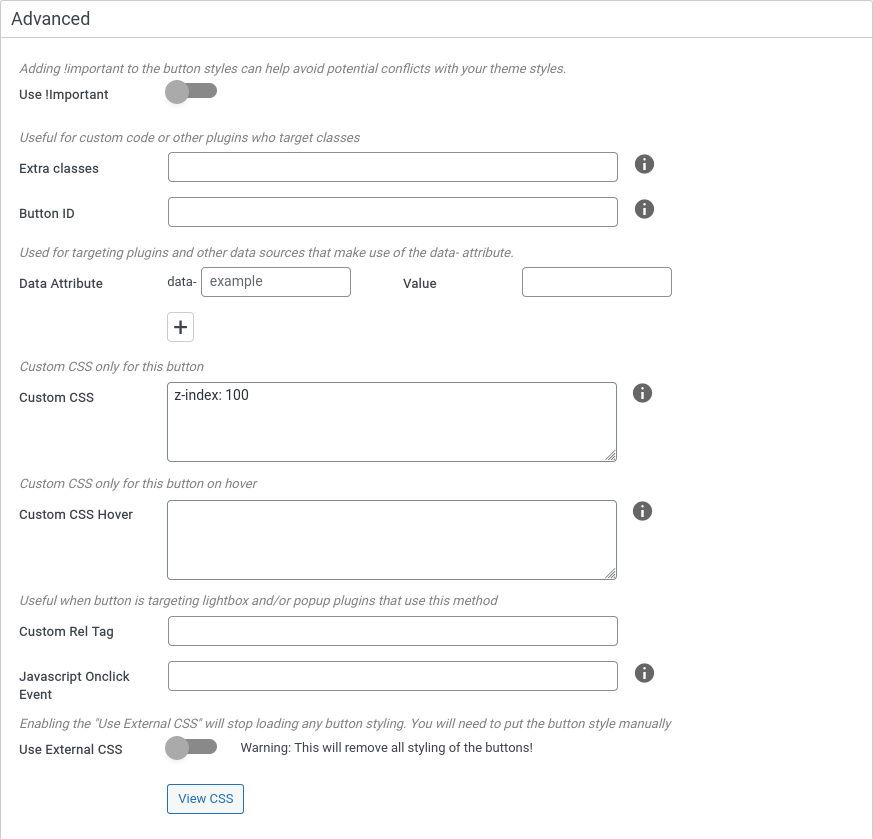Click resize handle of Custom CSS Hover box
Screen dimensions: 873x839
(610, 573)
